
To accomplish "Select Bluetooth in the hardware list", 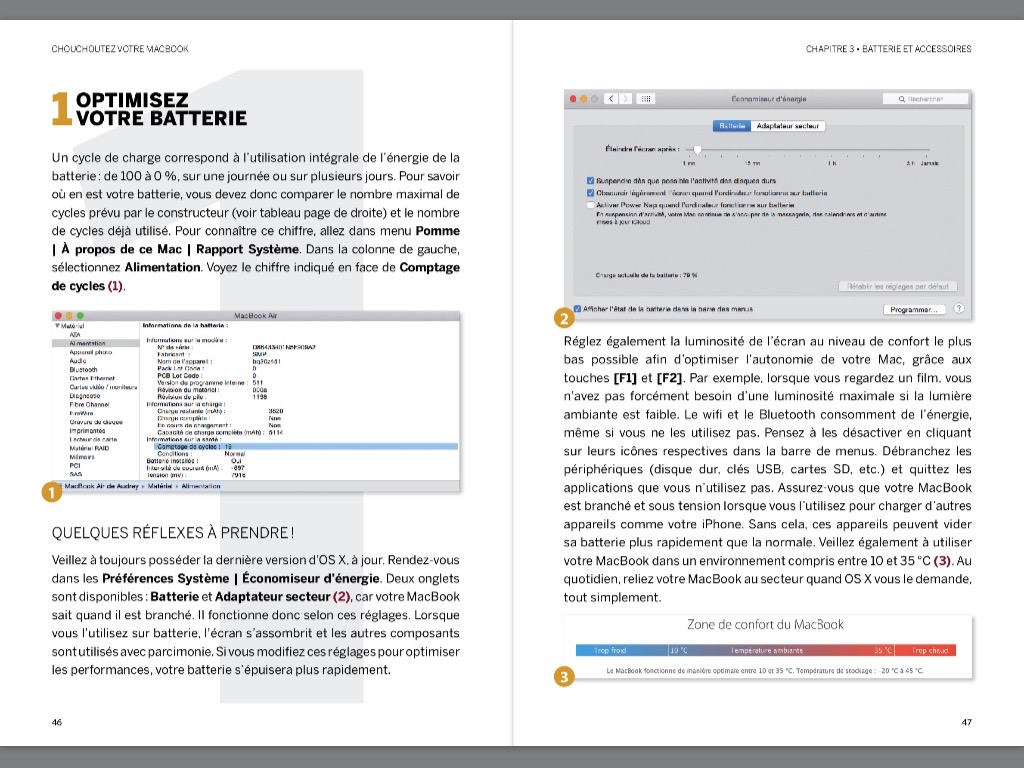I will (84, 370).
